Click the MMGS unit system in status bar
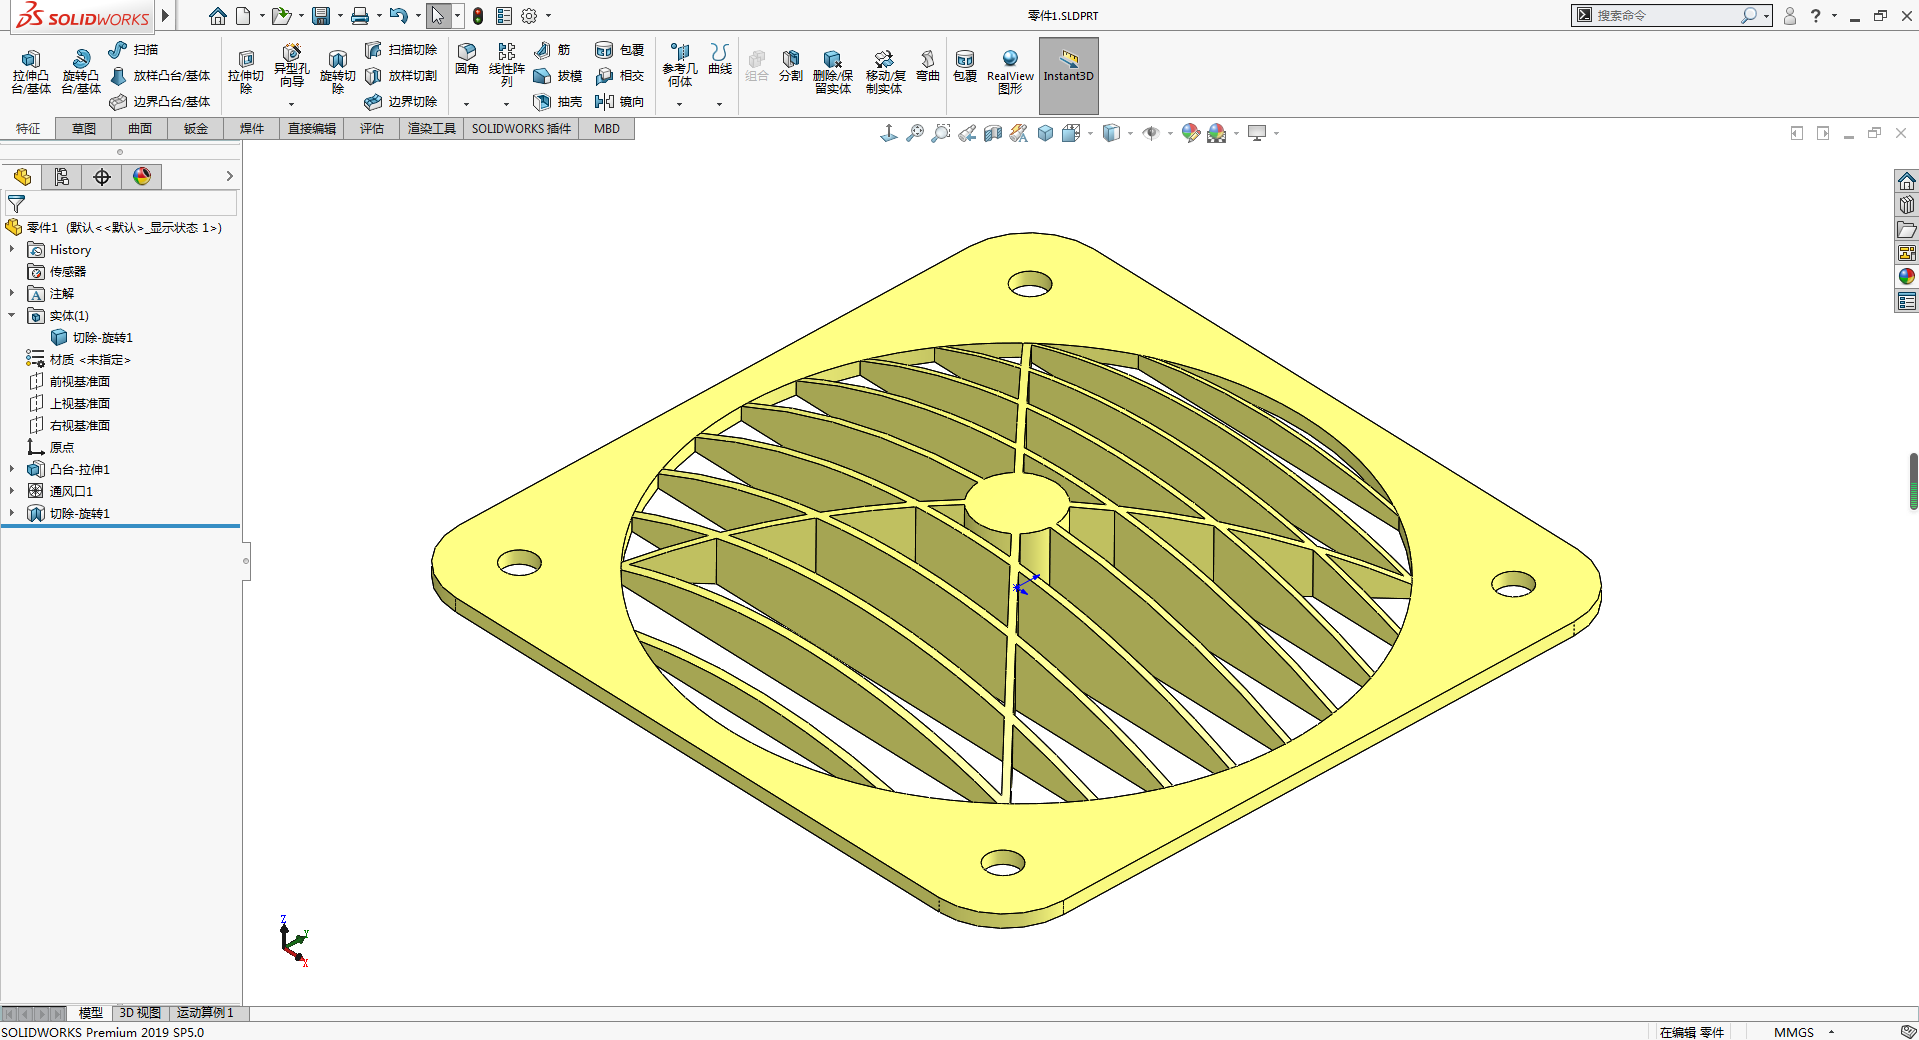Viewport: 1919px width, 1040px height. click(x=1793, y=1032)
